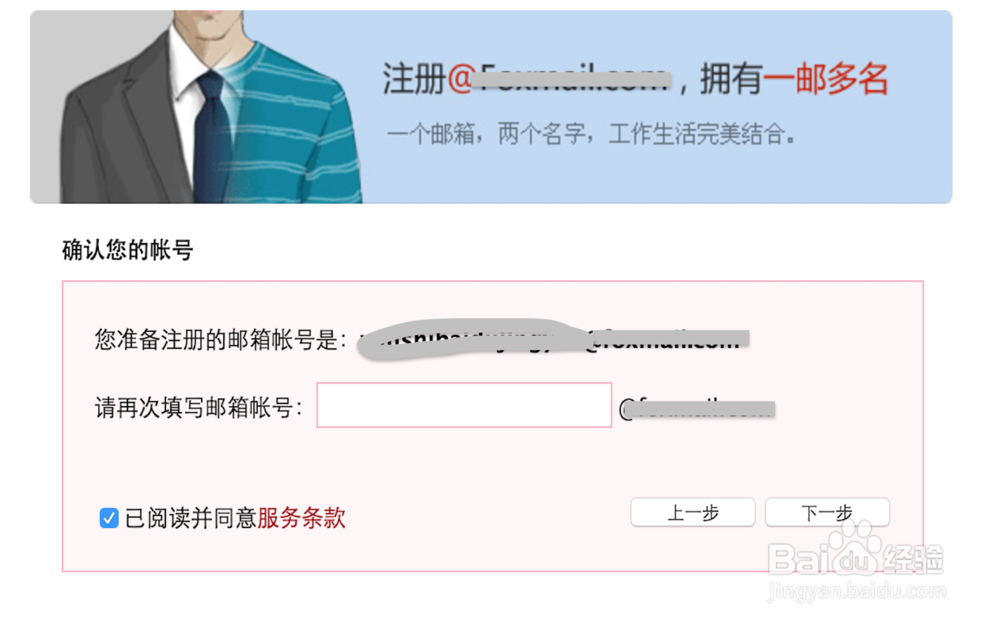The image size is (1000, 625).
Task: Click the 确认您的帐号 heading
Action: 128,250
